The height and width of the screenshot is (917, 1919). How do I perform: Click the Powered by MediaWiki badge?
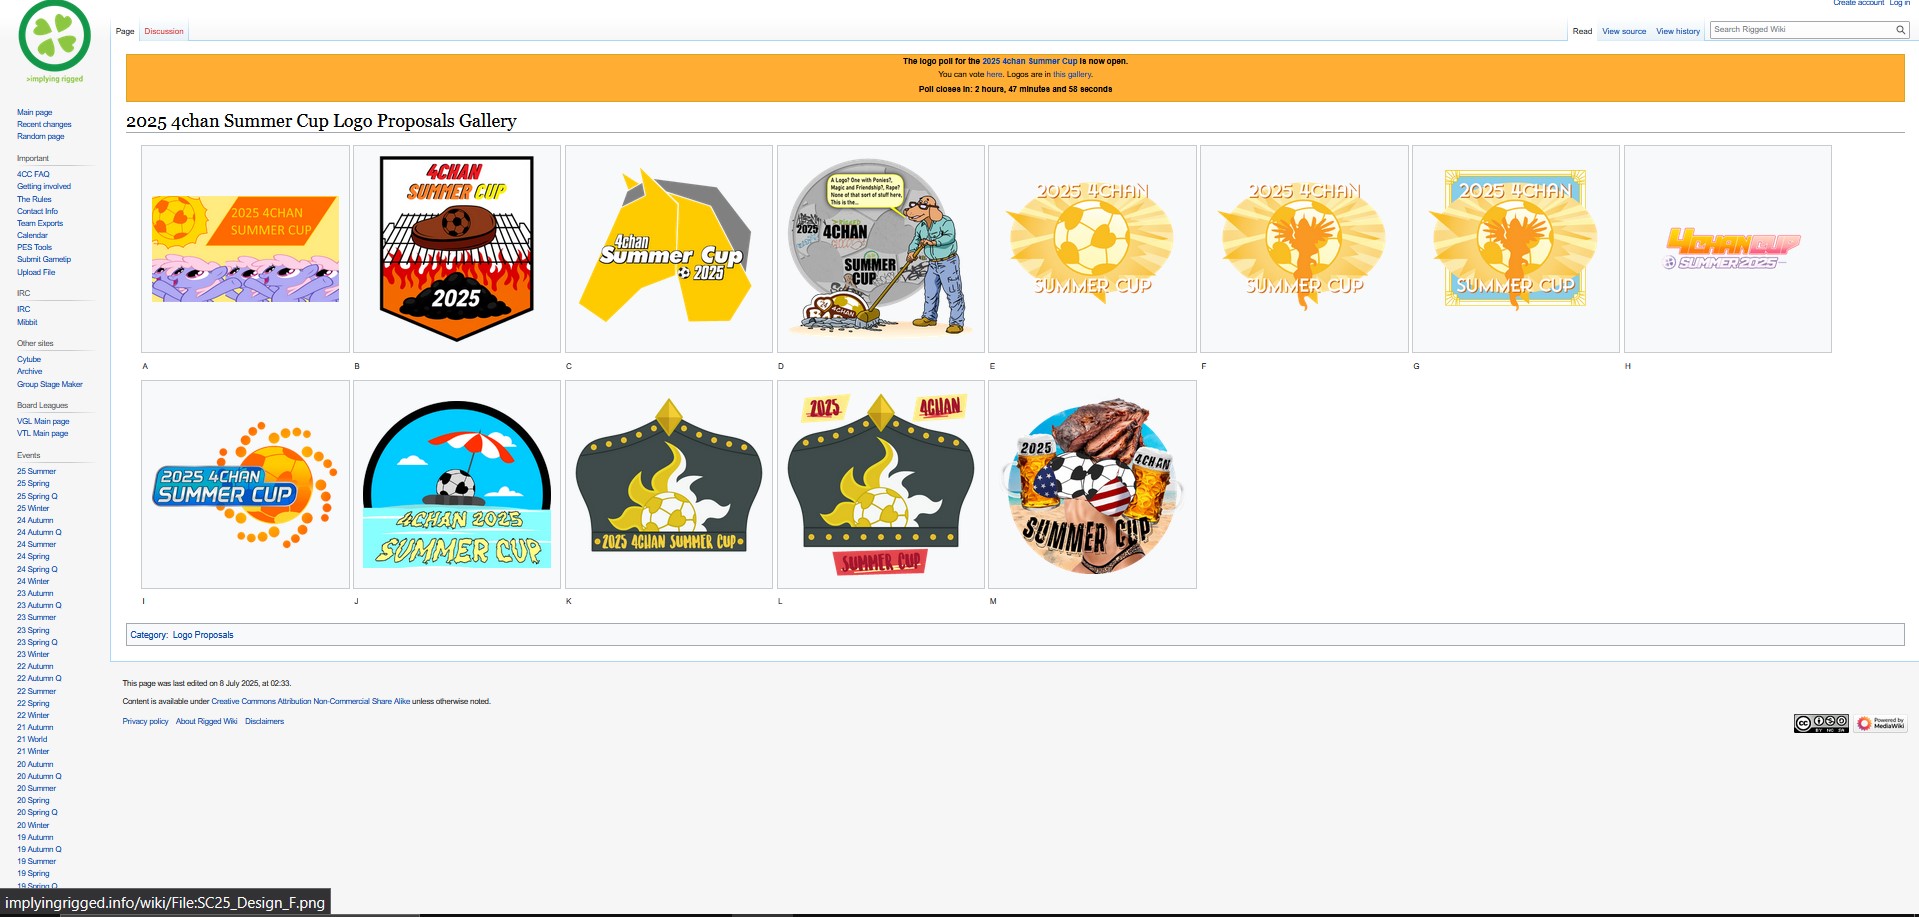tap(1881, 723)
